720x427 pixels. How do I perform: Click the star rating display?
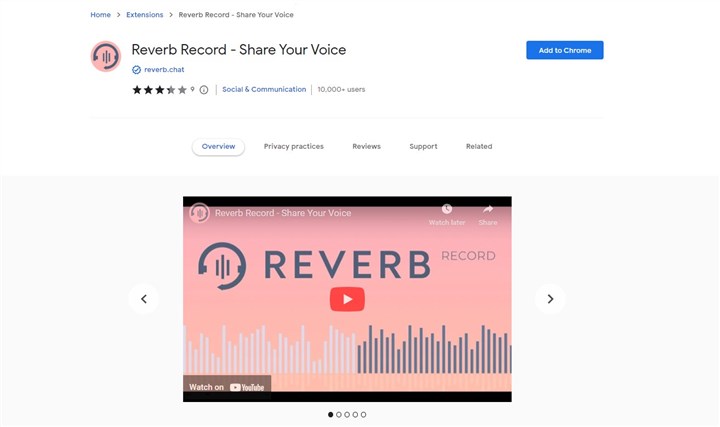159,90
